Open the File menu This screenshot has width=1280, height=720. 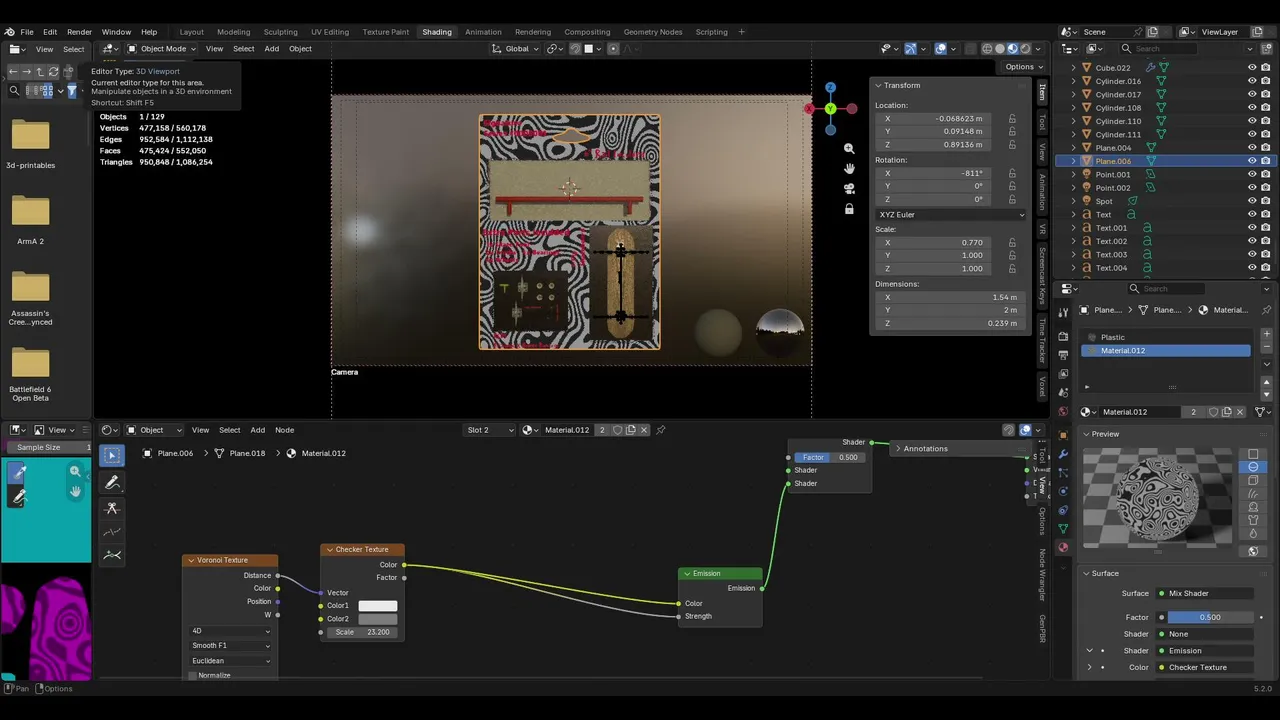[27, 32]
